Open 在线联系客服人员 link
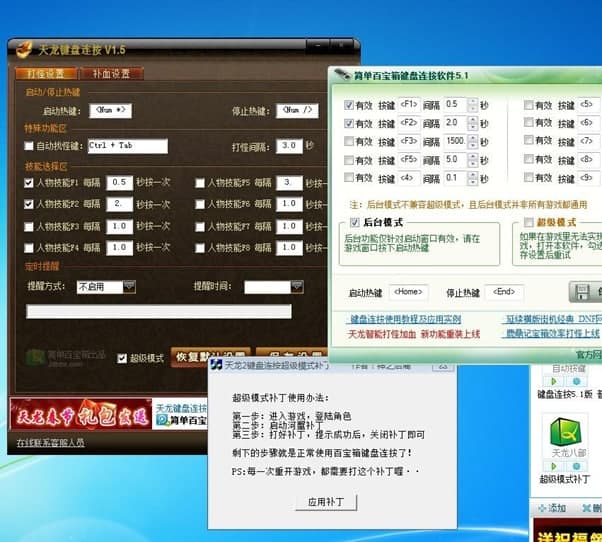The image size is (602, 542). tap(50, 443)
